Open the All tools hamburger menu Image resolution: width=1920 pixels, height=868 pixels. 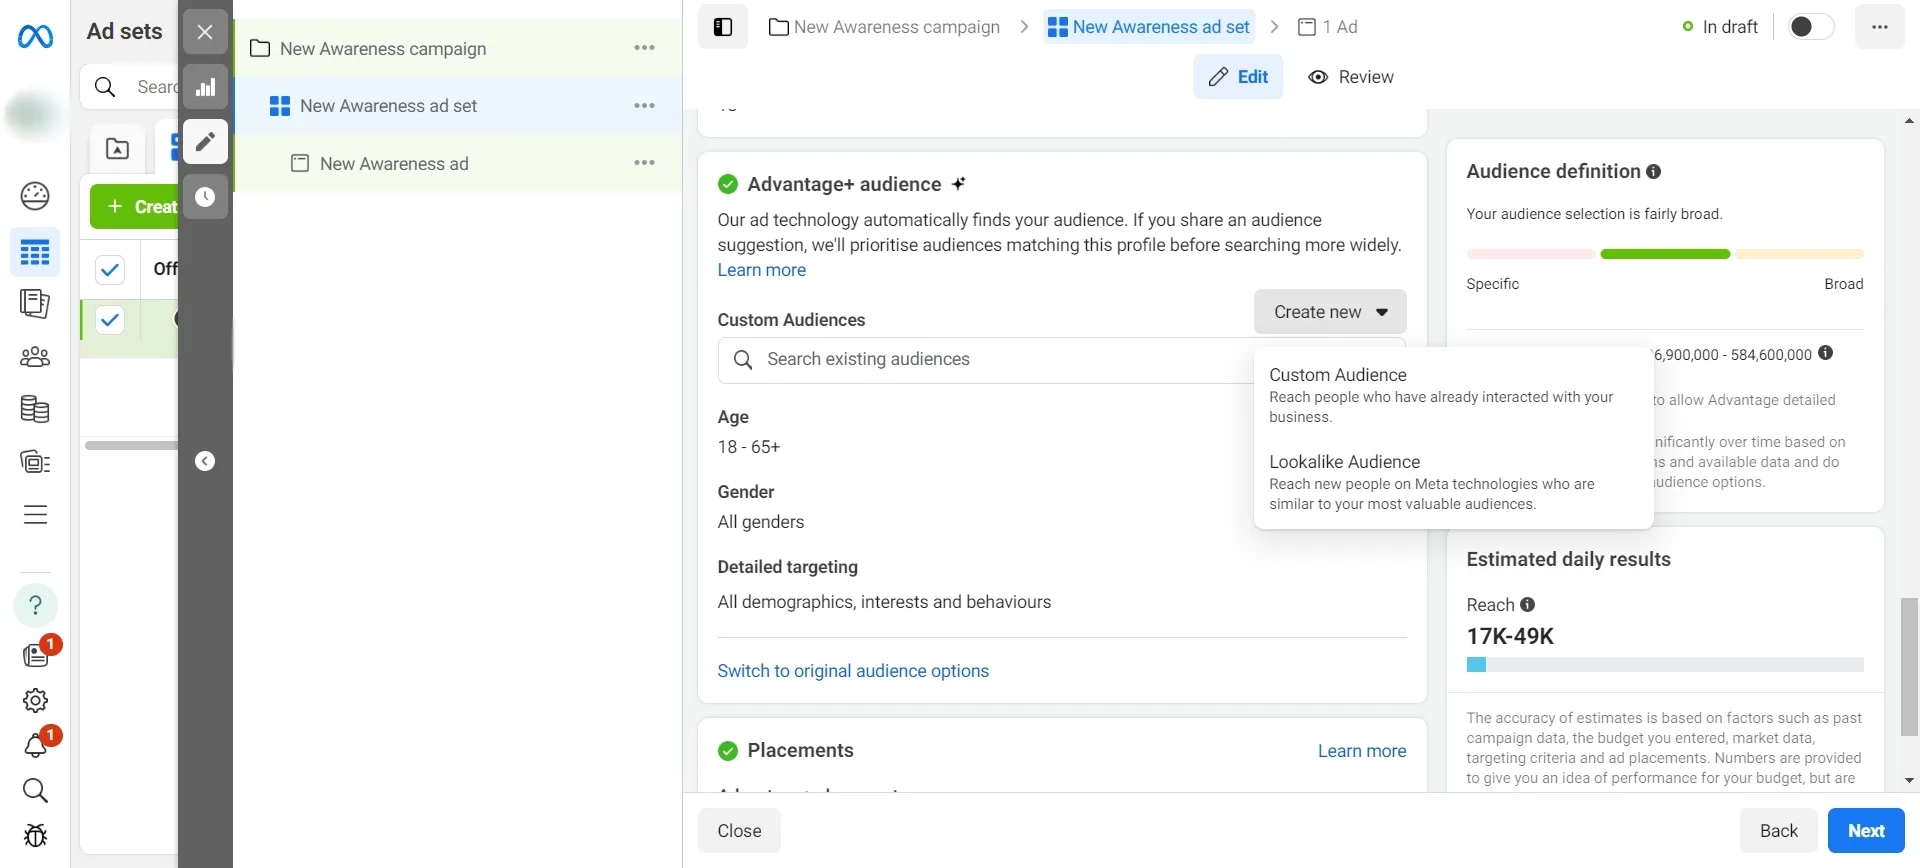tap(35, 515)
